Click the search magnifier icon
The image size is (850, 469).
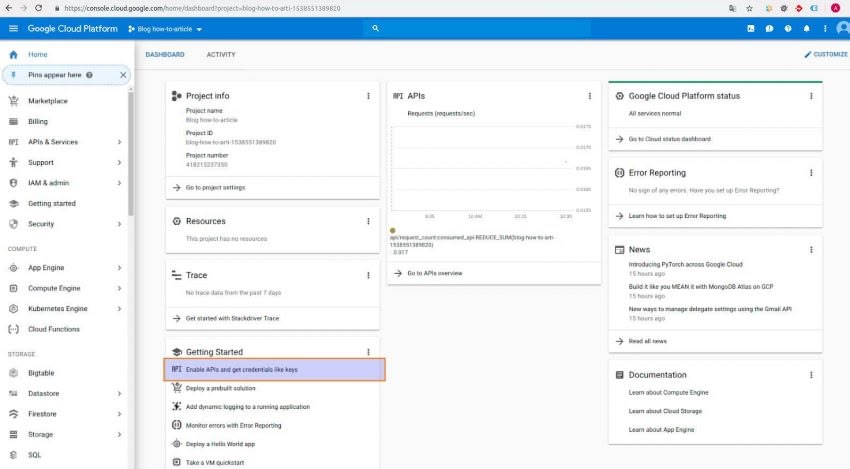(375, 28)
